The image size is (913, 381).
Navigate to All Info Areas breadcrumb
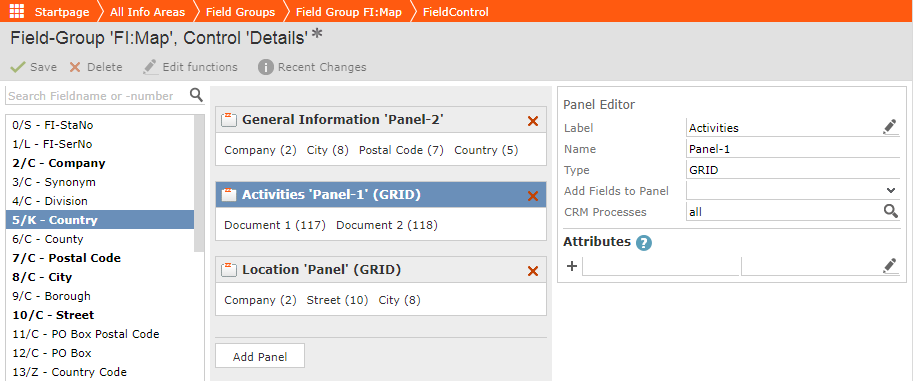[147, 12]
